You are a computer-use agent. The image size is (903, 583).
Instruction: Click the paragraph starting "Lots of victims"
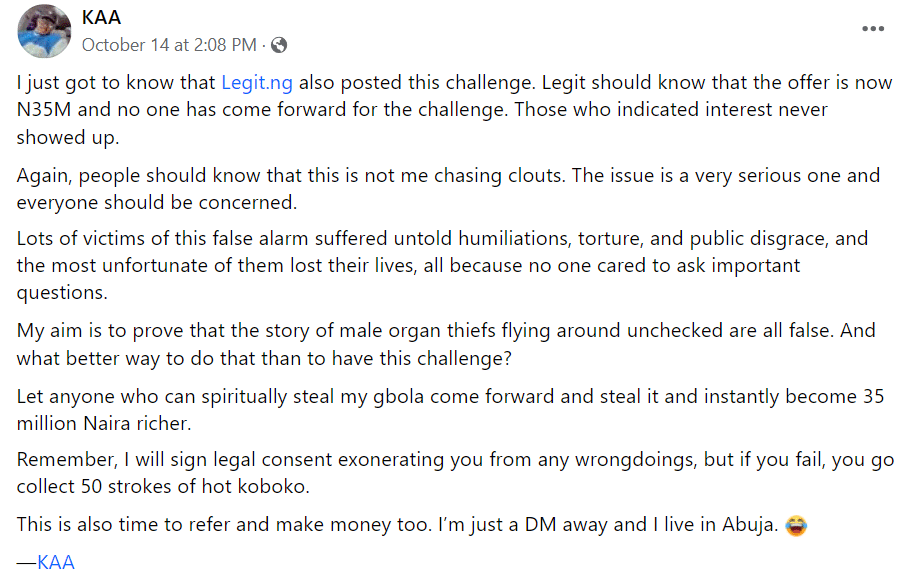click(442, 265)
